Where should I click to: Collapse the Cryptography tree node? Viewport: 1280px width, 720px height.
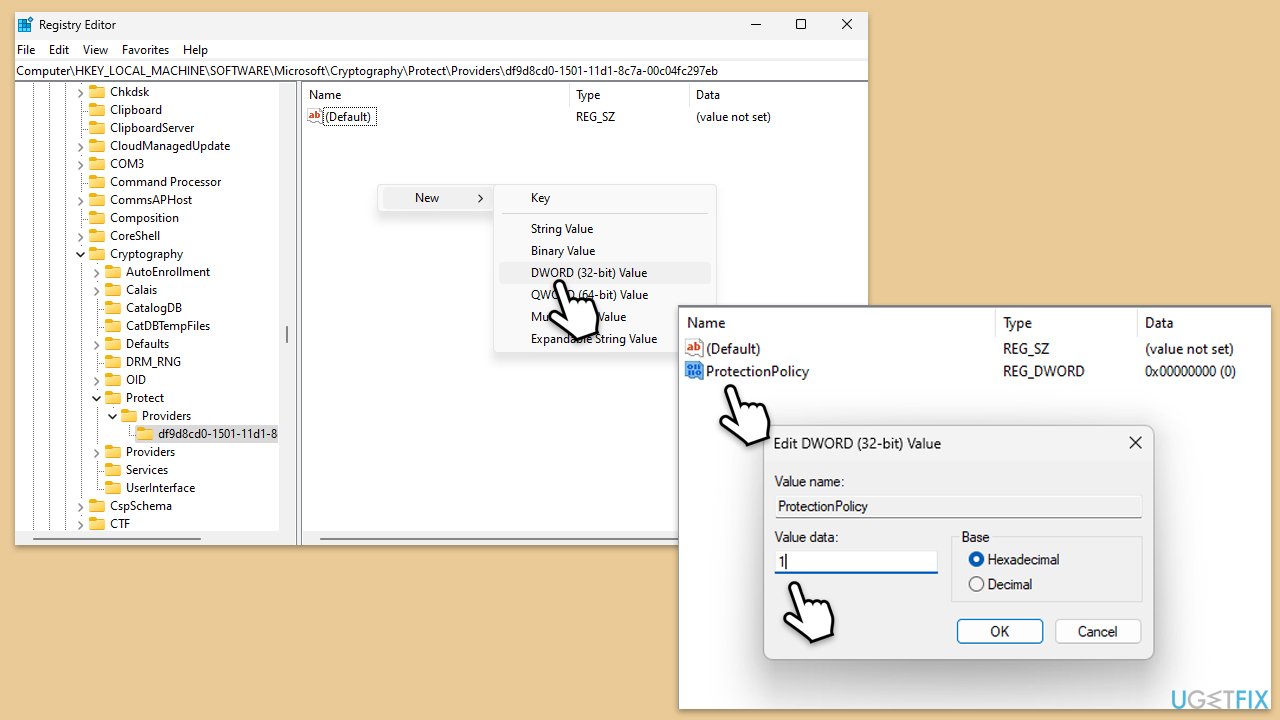click(81, 254)
